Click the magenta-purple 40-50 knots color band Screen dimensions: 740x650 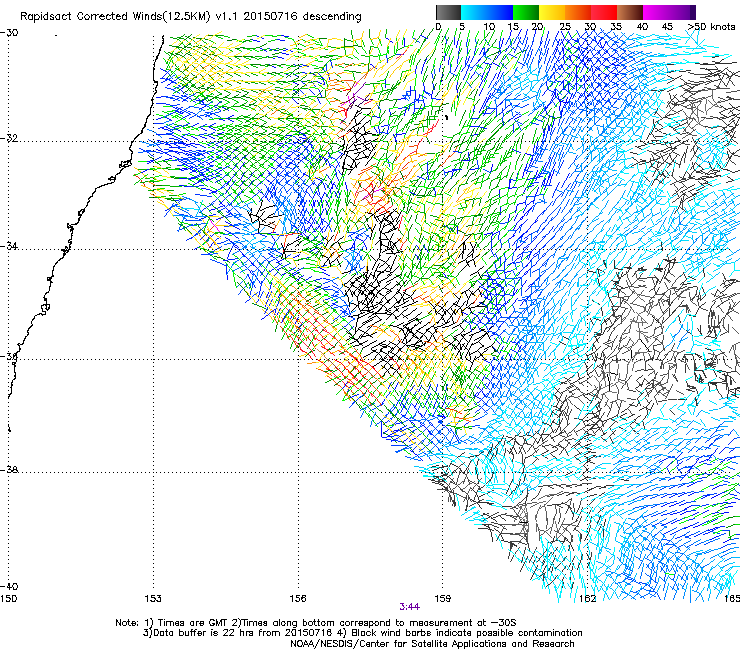coord(669,12)
